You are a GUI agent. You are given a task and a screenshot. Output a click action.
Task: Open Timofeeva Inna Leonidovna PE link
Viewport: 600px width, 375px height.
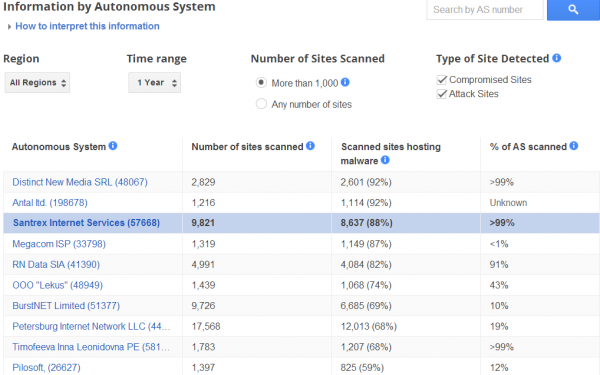tap(91, 347)
